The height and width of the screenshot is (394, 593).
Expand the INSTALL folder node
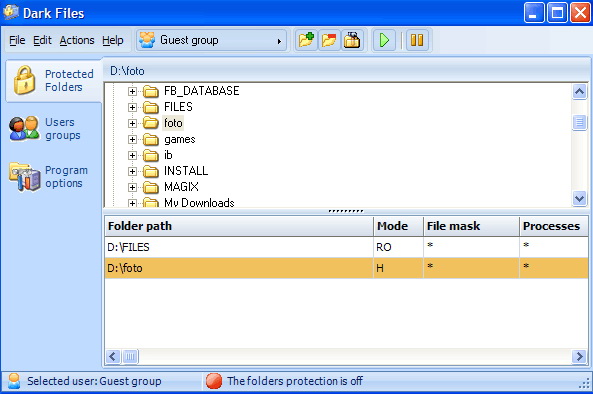pos(132,171)
